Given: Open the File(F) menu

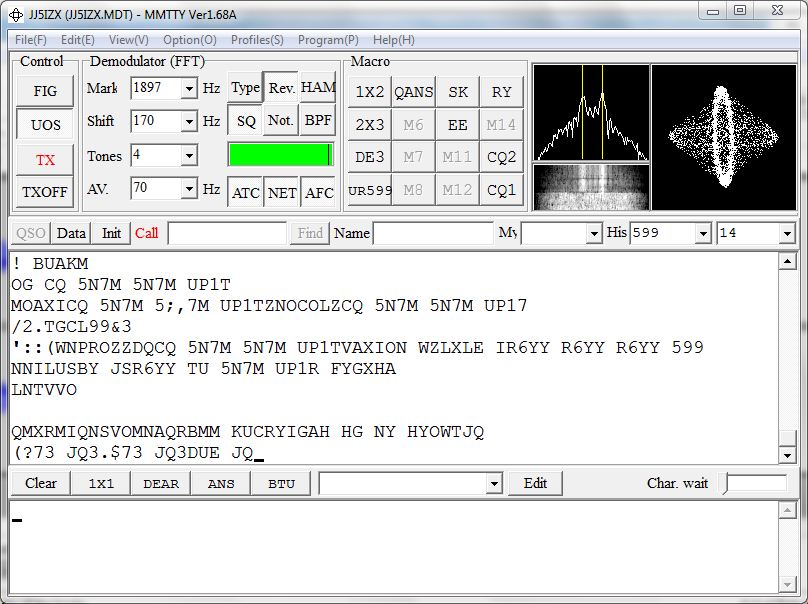Looking at the screenshot, I should (30, 40).
